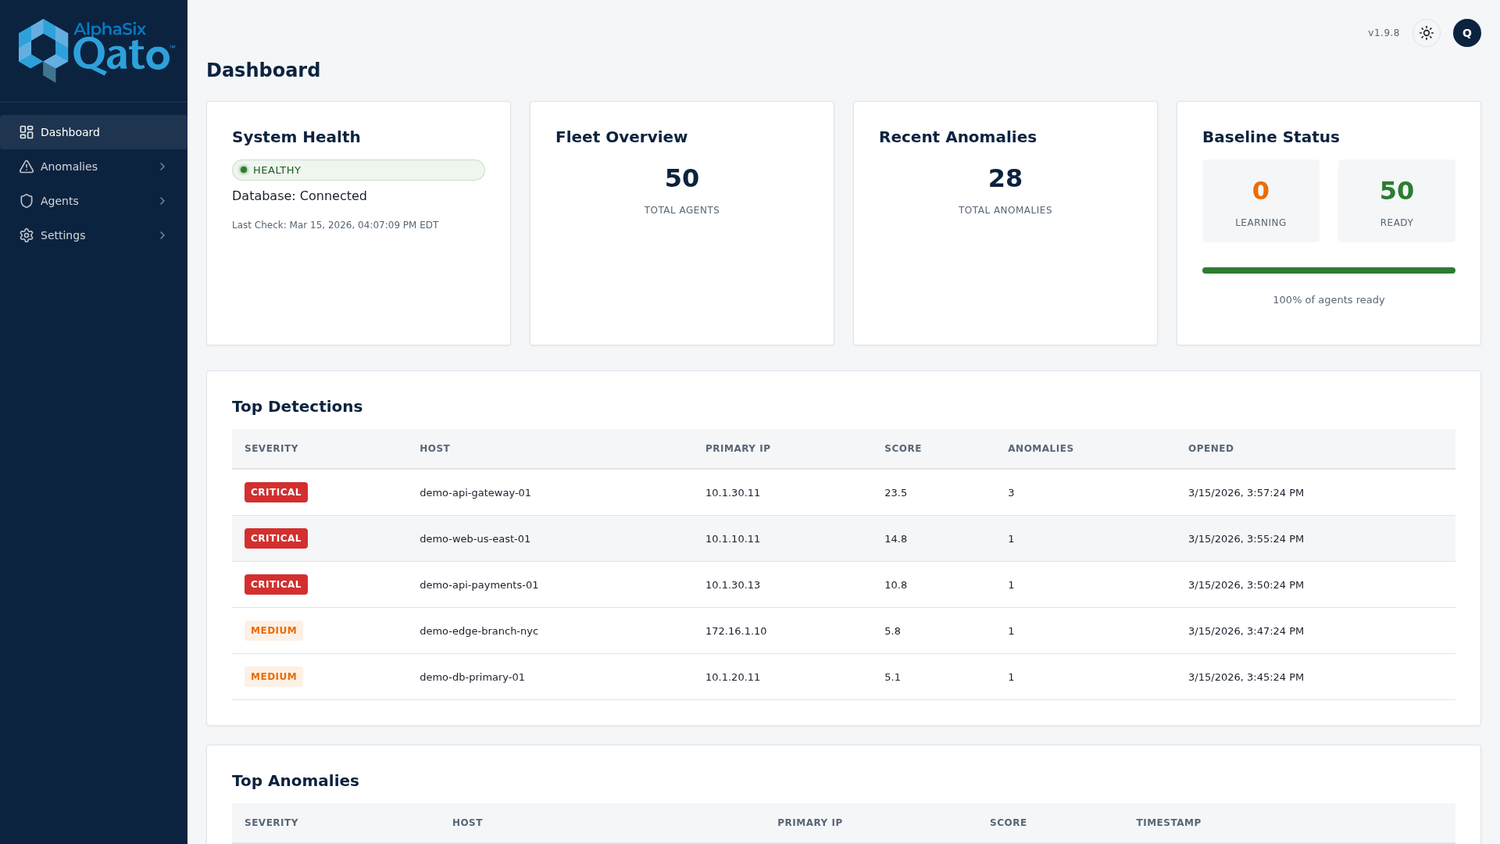Click score value 10.8
Viewport: 1500px width, 844px height.
(x=896, y=585)
